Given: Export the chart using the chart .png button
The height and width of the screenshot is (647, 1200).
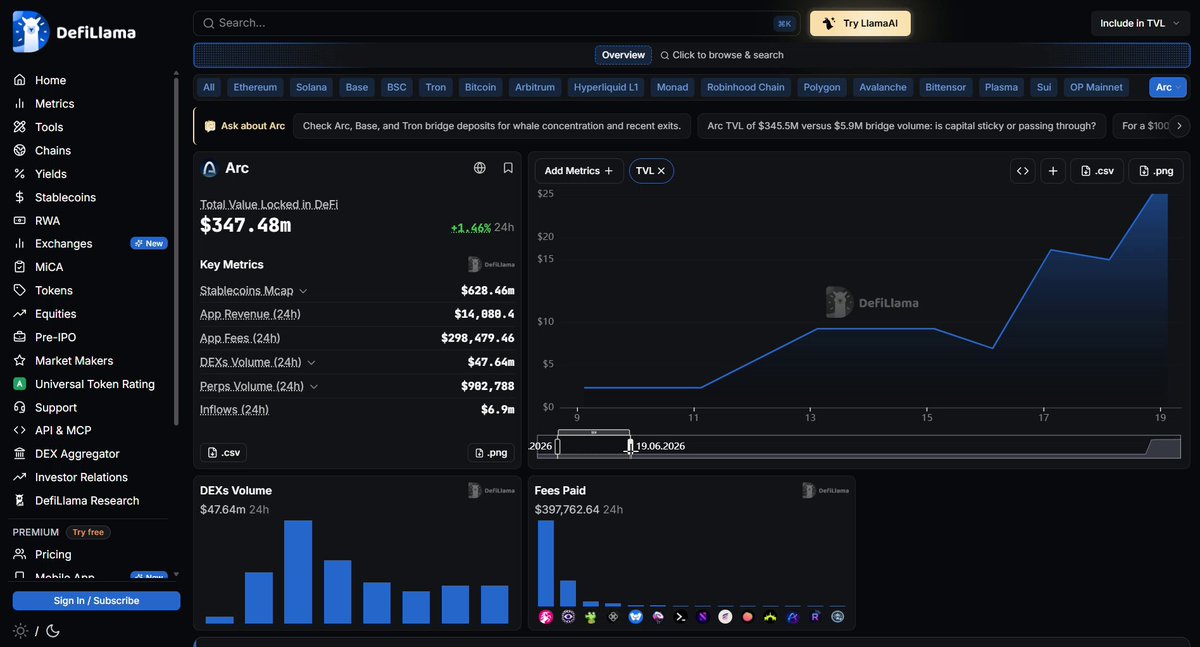Looking at the screenshot, I should point(1155,171).
